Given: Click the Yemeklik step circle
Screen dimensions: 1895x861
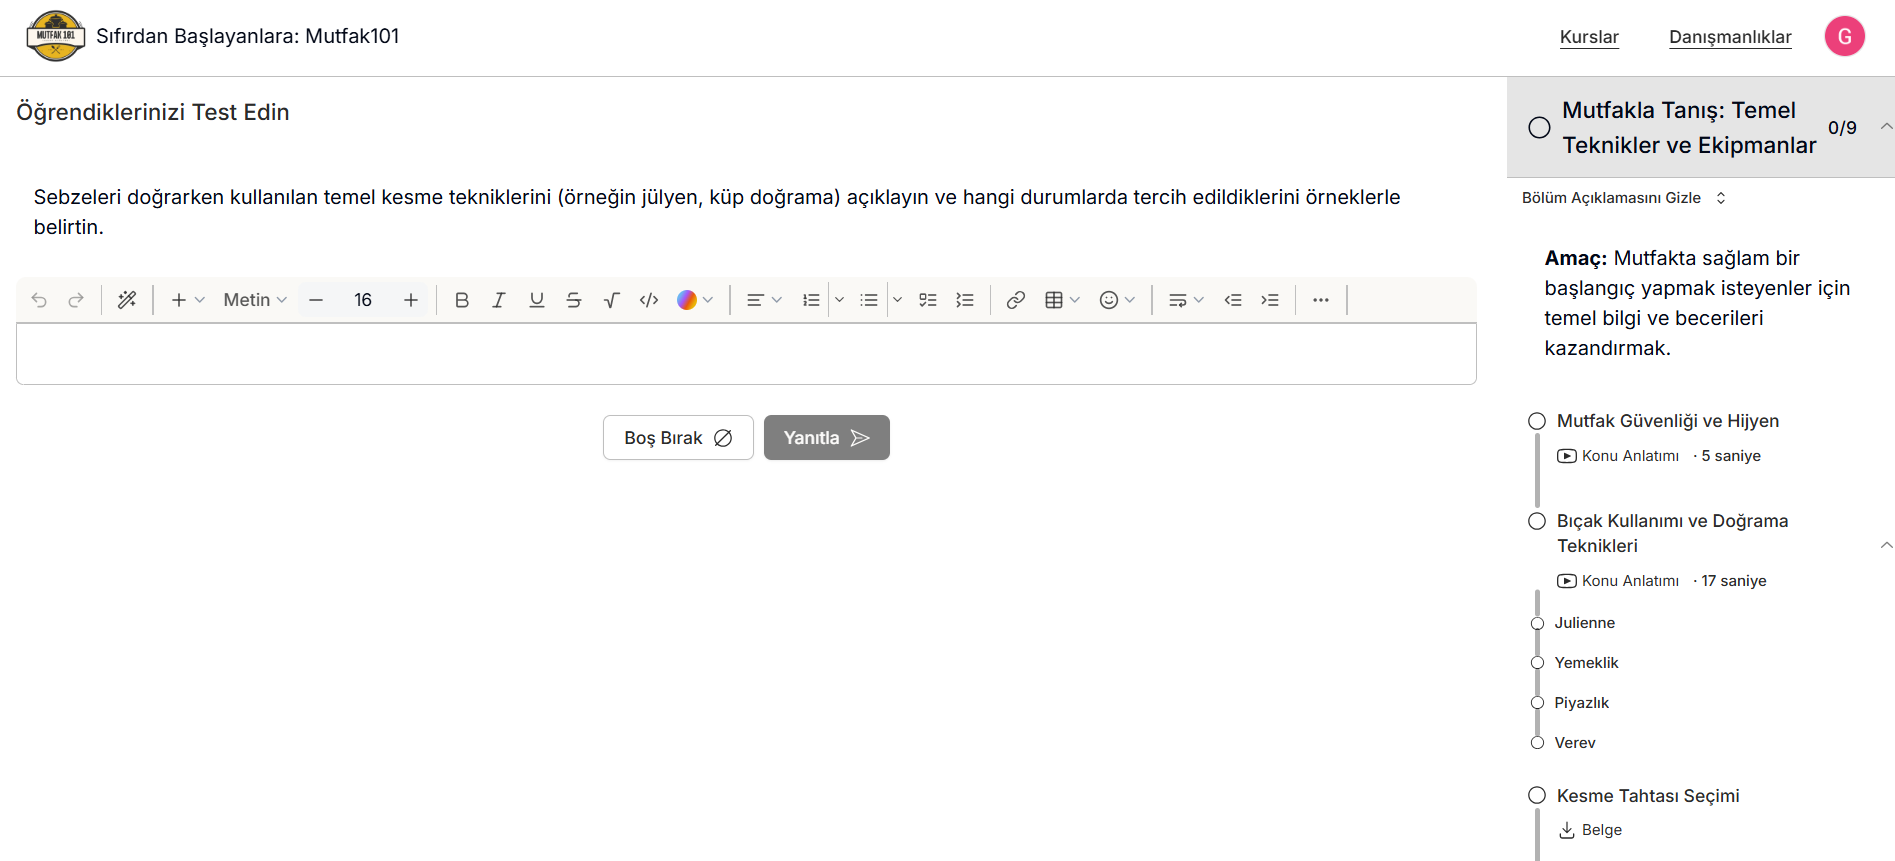Looking at the screenshot, I should 1538,663.
